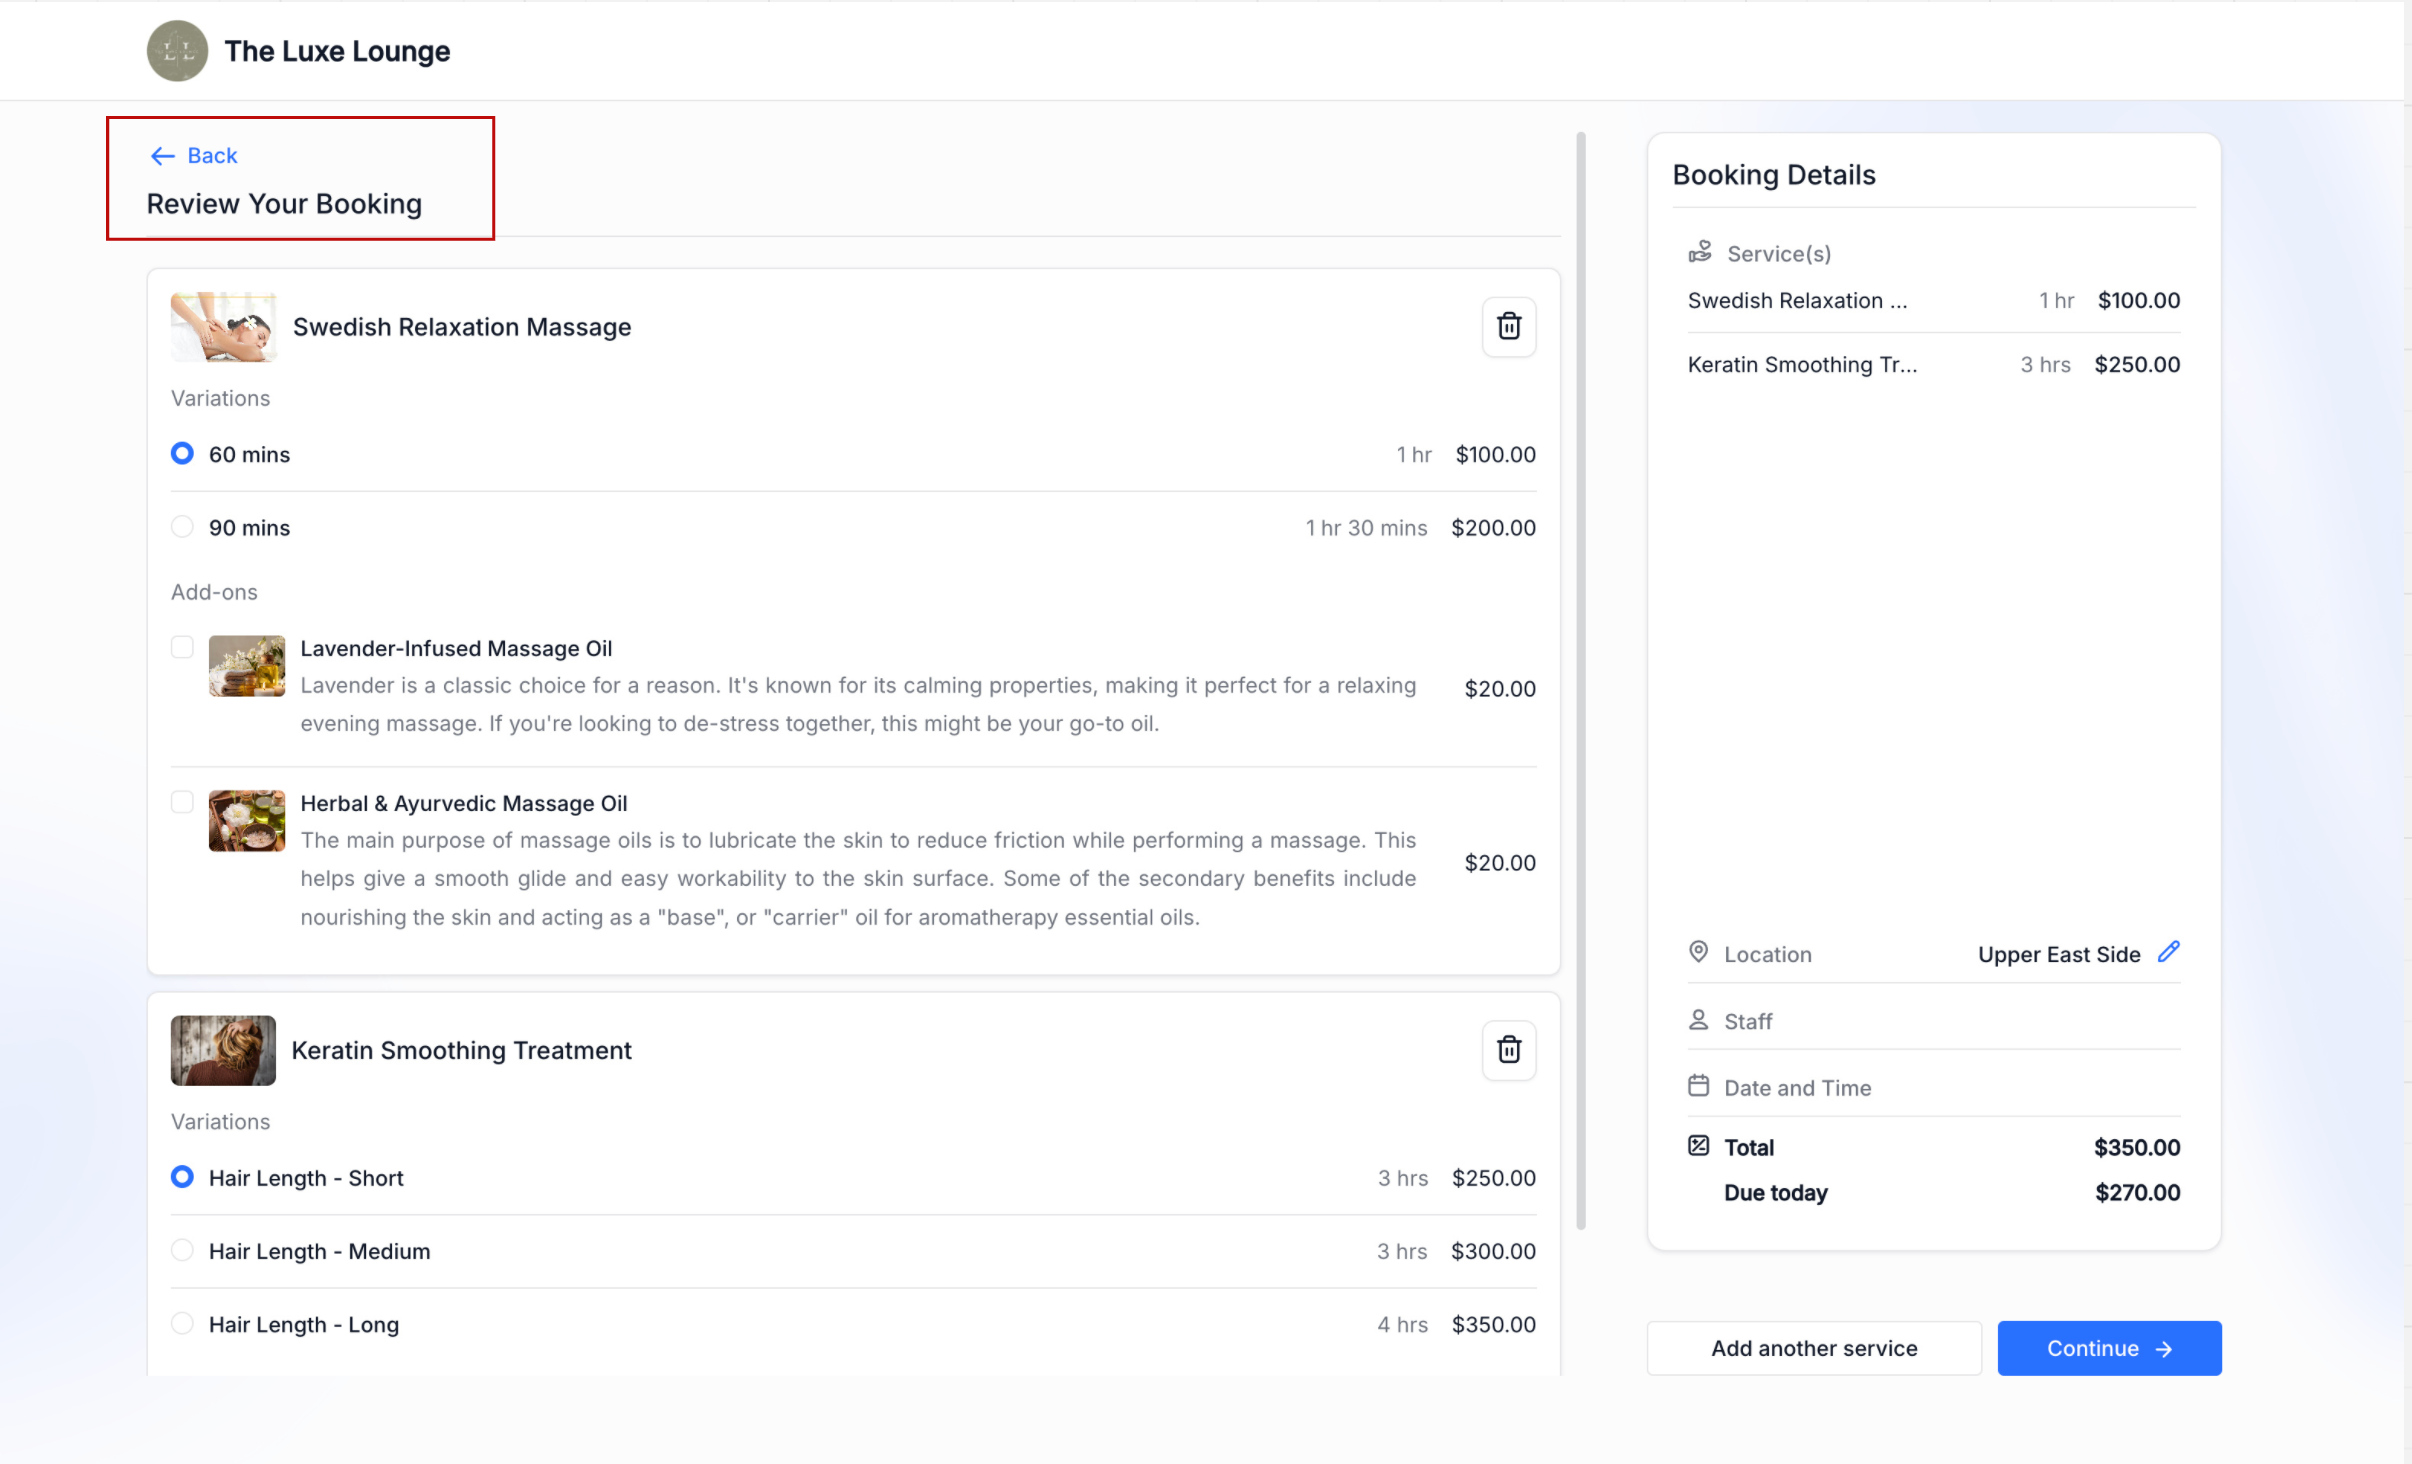Choose Hair Length - Medium option
Viewport: 2412px width, 1464px height.
click(x=182, y=1250)
